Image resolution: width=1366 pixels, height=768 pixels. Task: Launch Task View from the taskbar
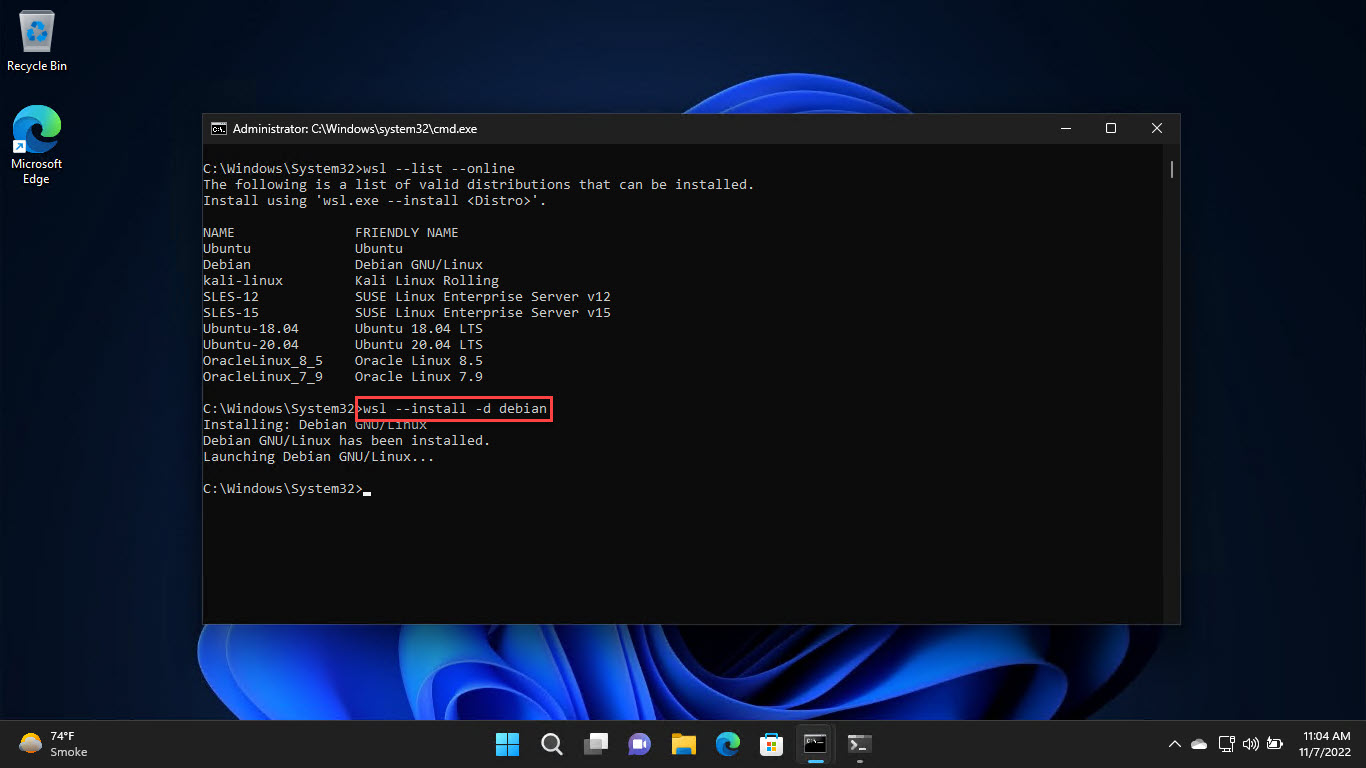(595, 744)
